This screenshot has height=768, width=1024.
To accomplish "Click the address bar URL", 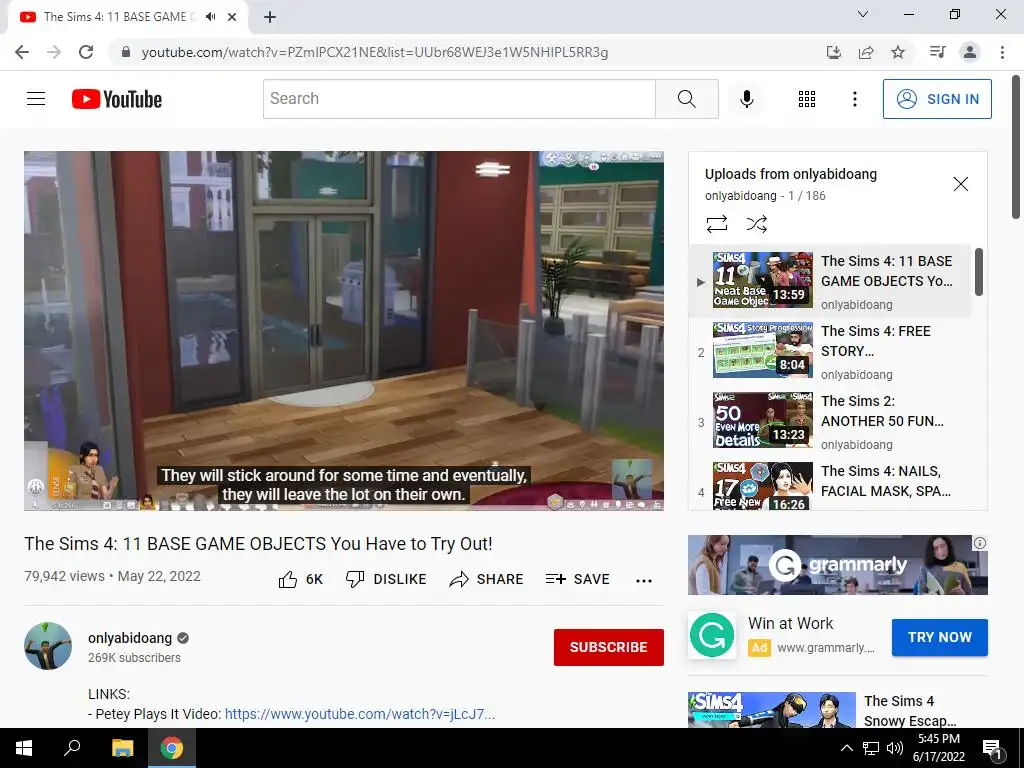I will point(375,52).
